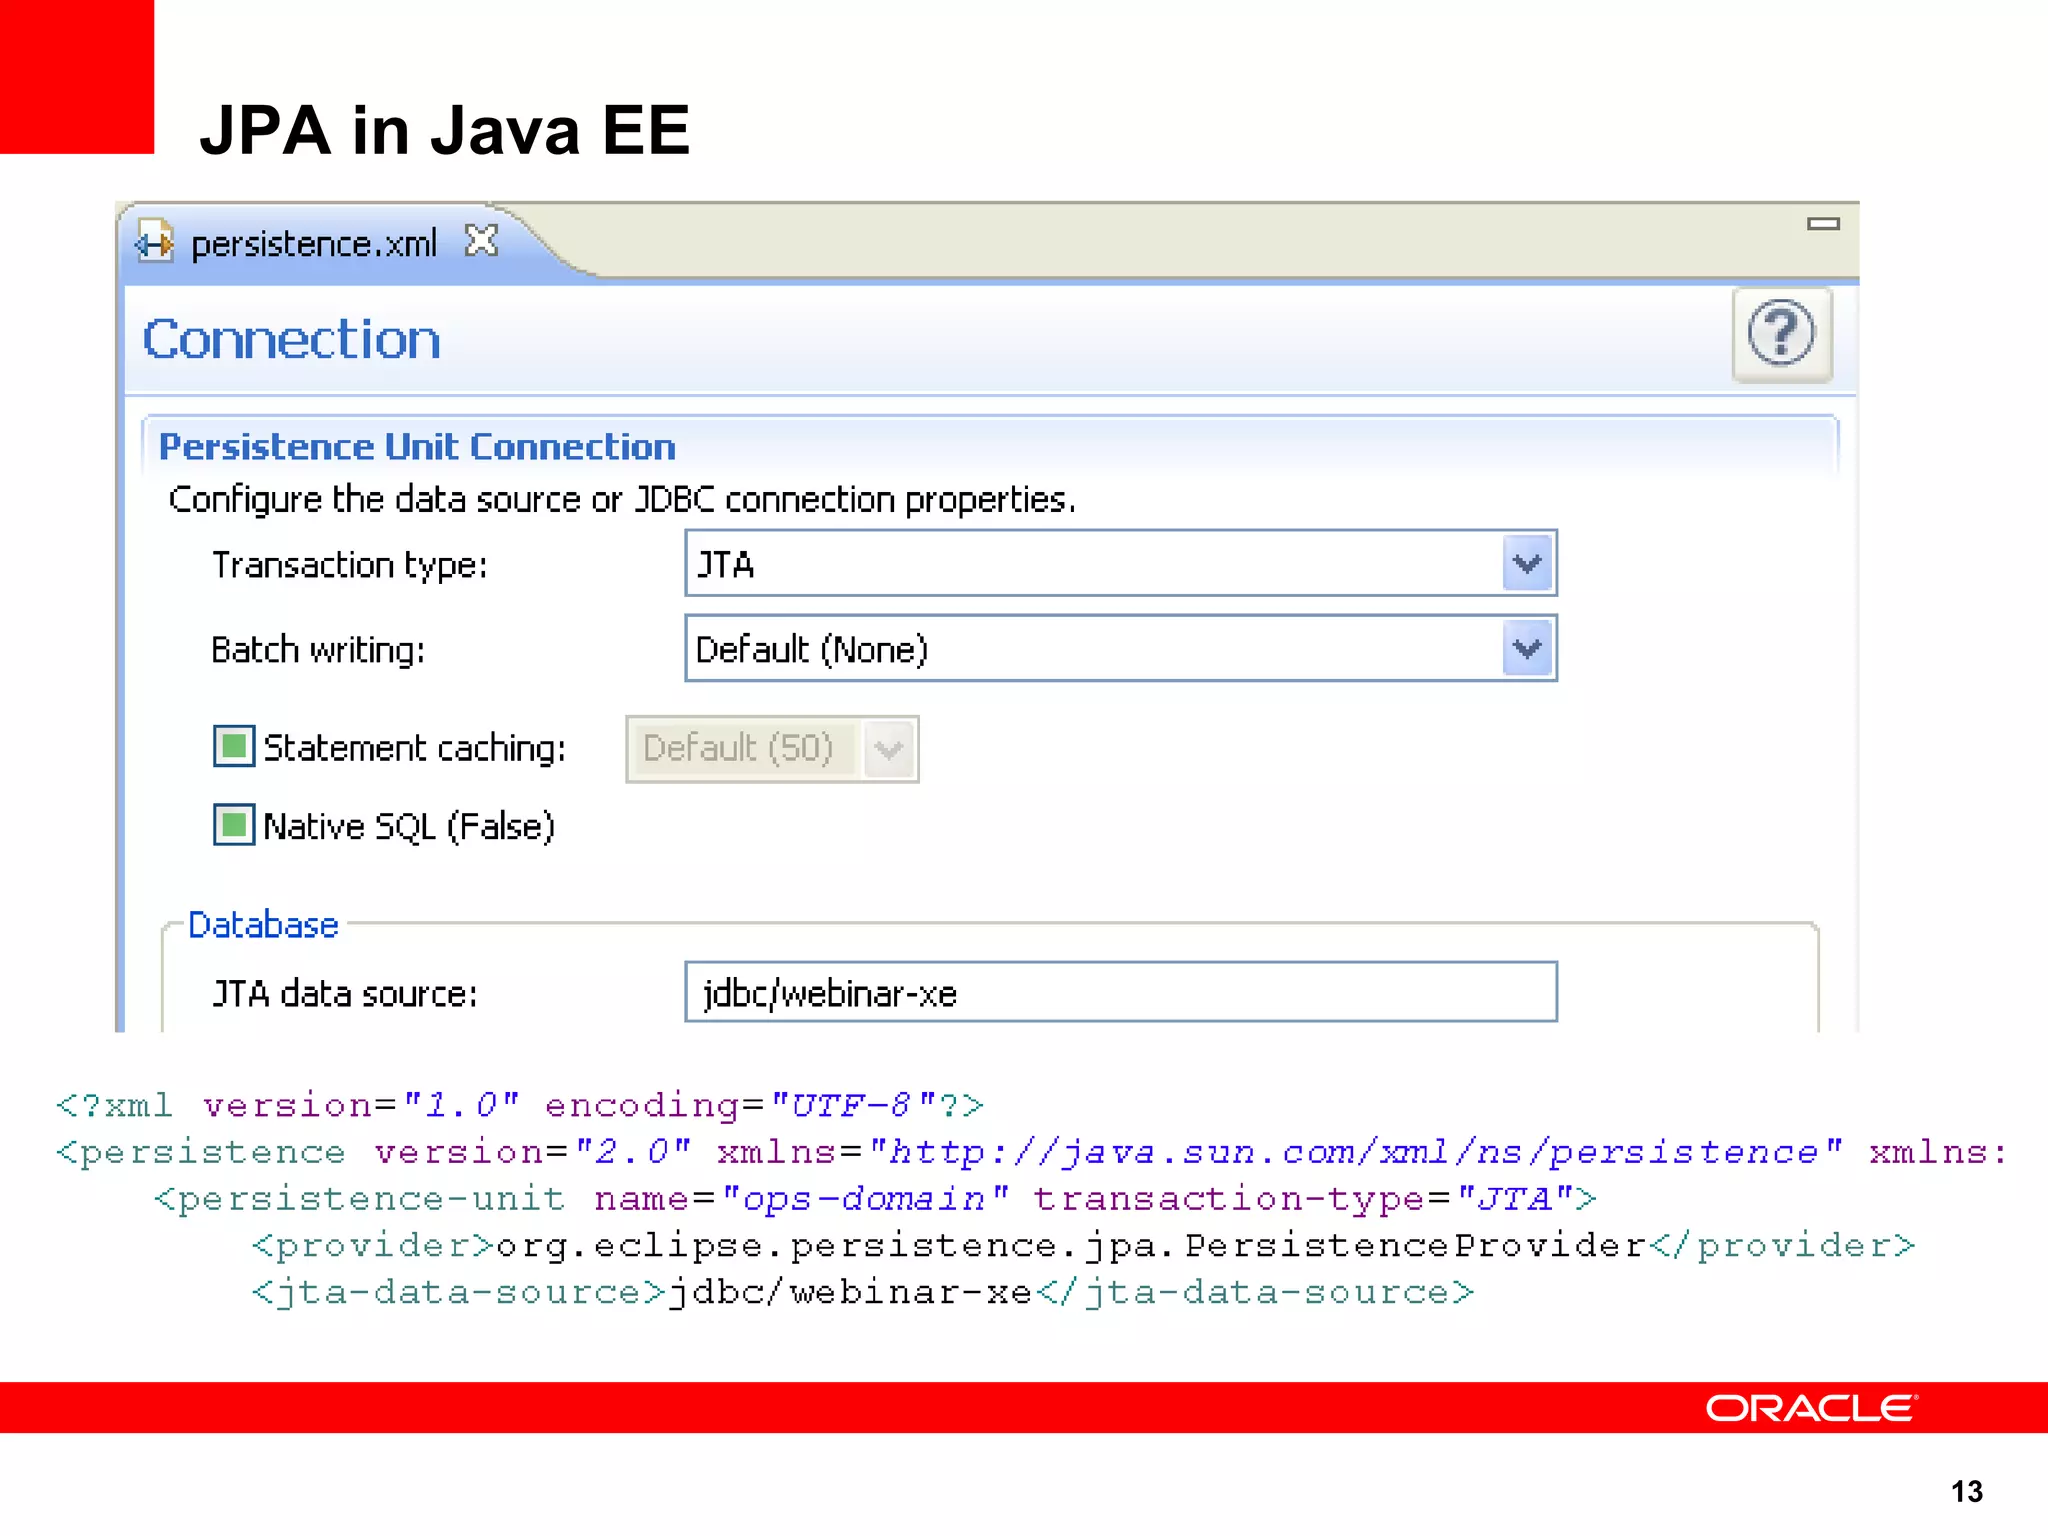Click the jta-data-source XML line
The image size is (2048, 1536).
coord(863,1292)
